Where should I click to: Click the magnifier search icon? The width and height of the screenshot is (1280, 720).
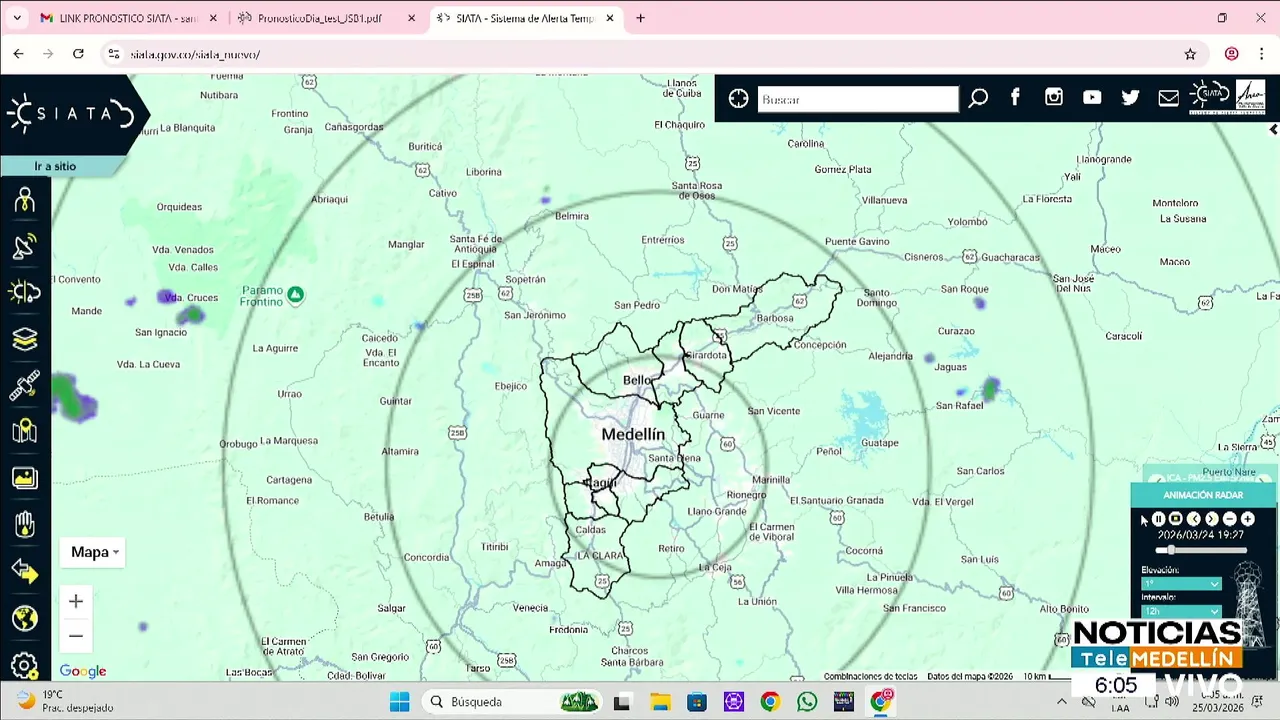click(978, 98)
